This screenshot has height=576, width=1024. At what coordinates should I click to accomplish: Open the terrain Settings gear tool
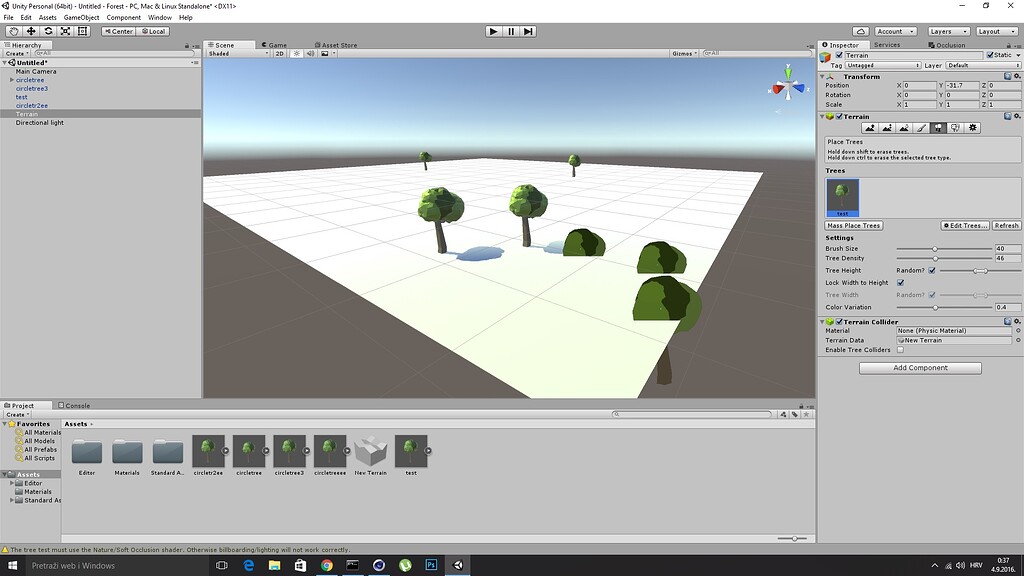(x=972, y=128)
